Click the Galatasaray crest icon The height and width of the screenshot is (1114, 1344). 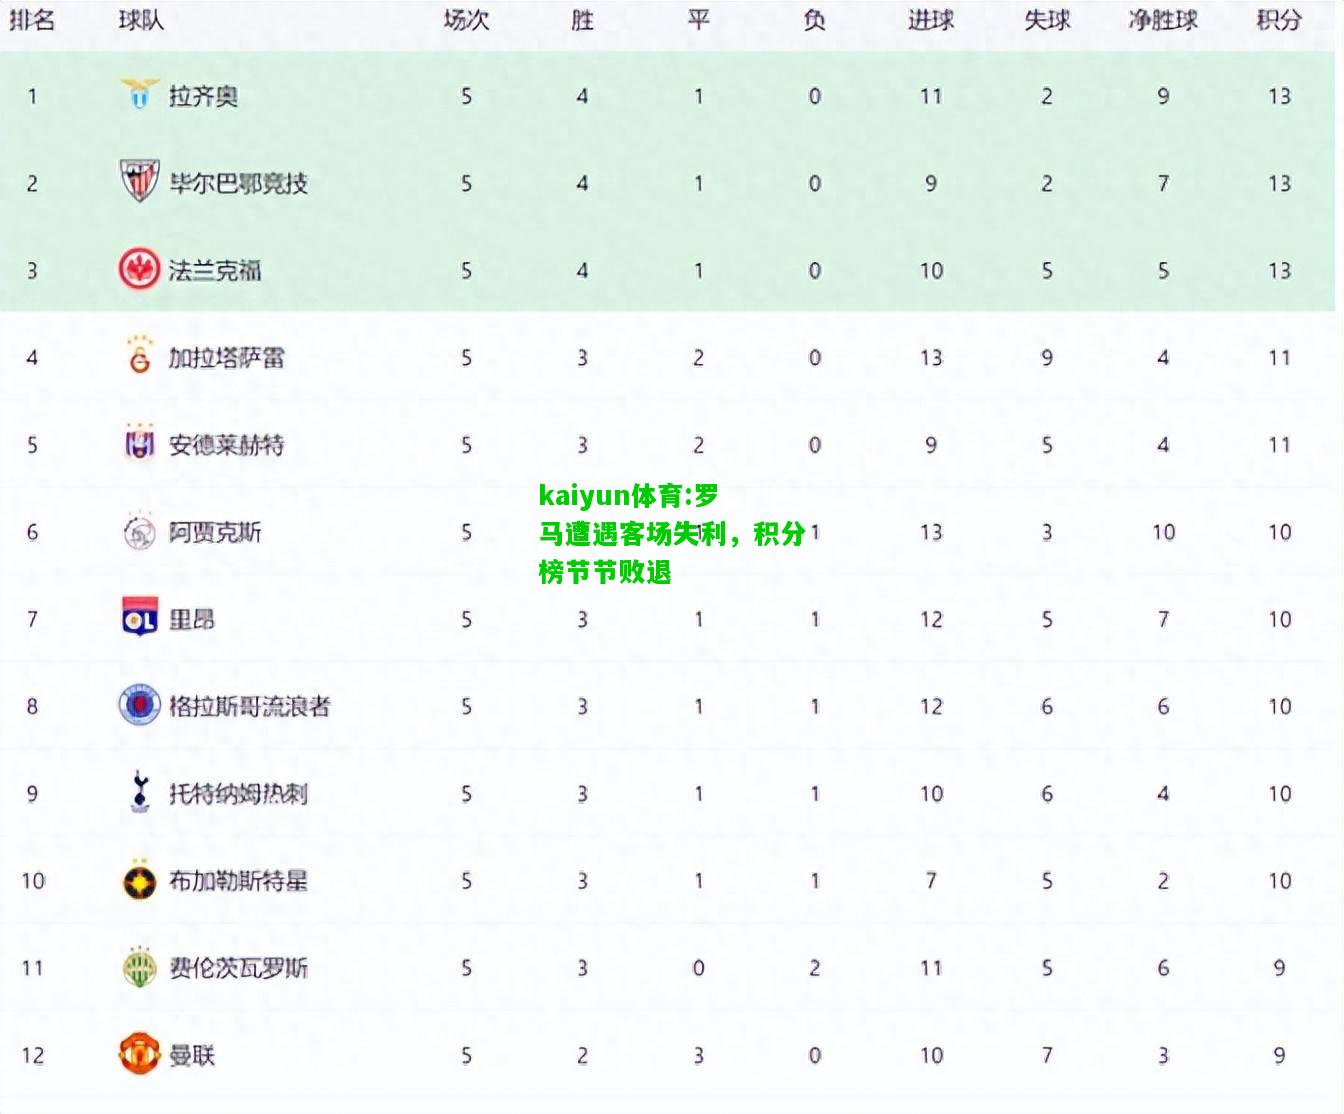139,356
